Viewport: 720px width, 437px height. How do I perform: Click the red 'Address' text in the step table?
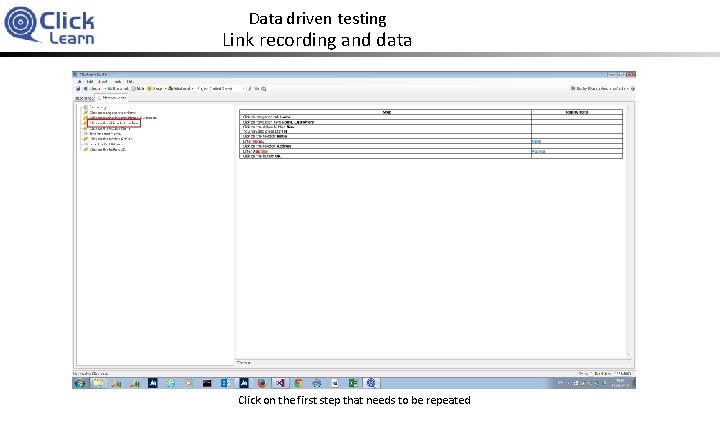pos(260,151)
